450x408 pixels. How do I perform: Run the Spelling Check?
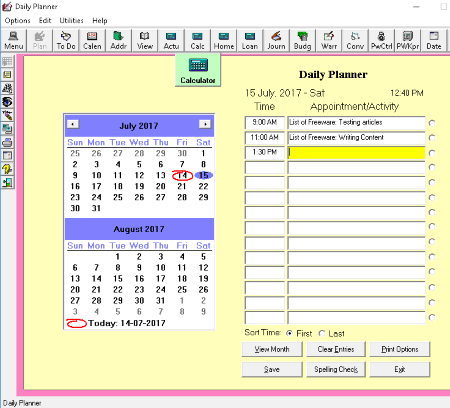[x=336, y=369]
